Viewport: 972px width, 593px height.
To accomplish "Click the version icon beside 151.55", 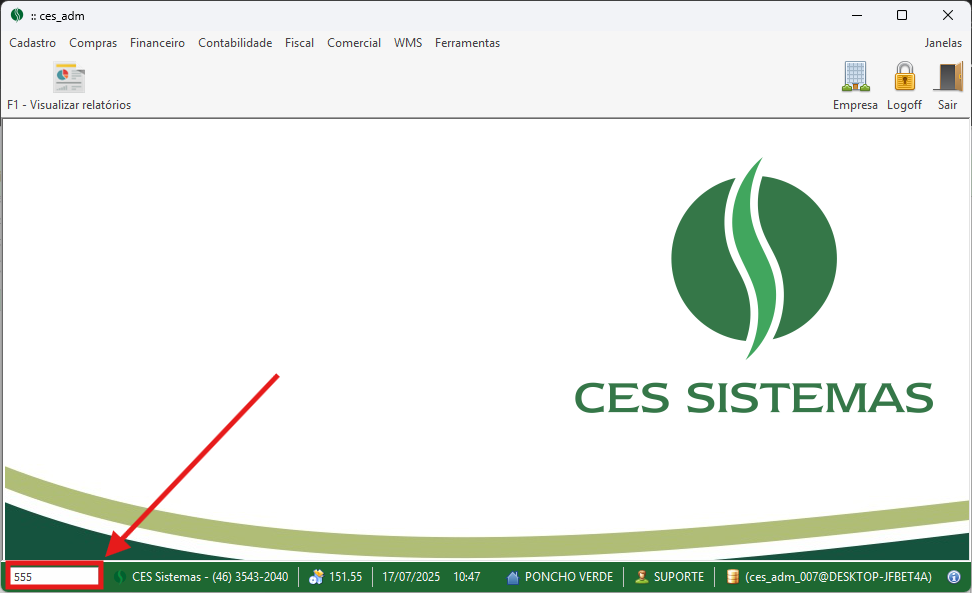I will 316,577.
